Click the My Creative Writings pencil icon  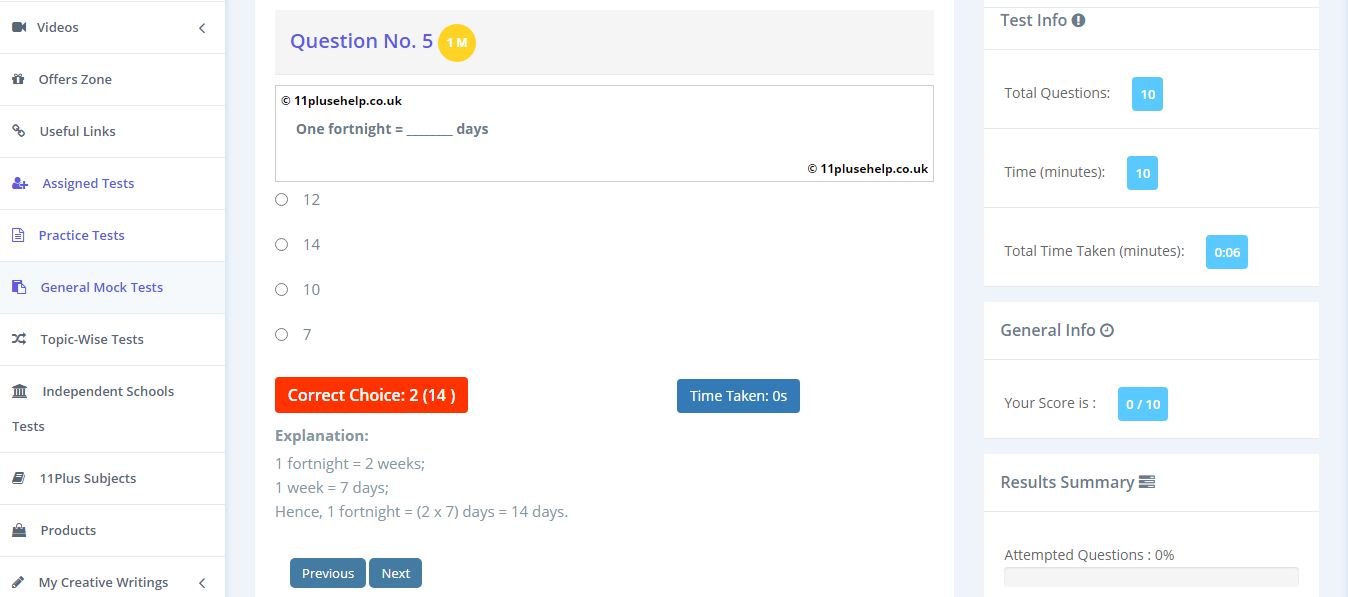[18, 582]
